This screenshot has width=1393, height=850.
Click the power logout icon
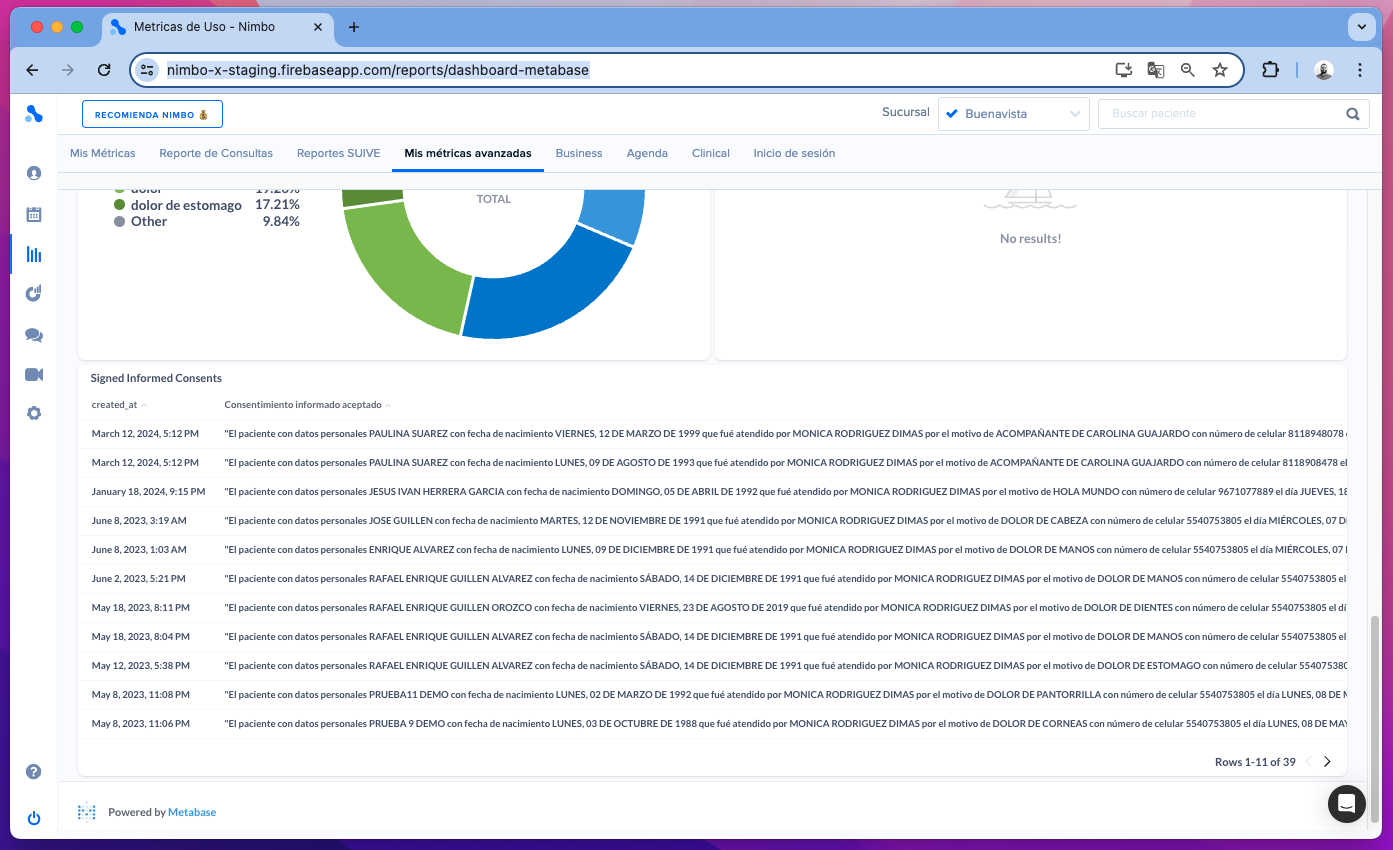[34, 818]
